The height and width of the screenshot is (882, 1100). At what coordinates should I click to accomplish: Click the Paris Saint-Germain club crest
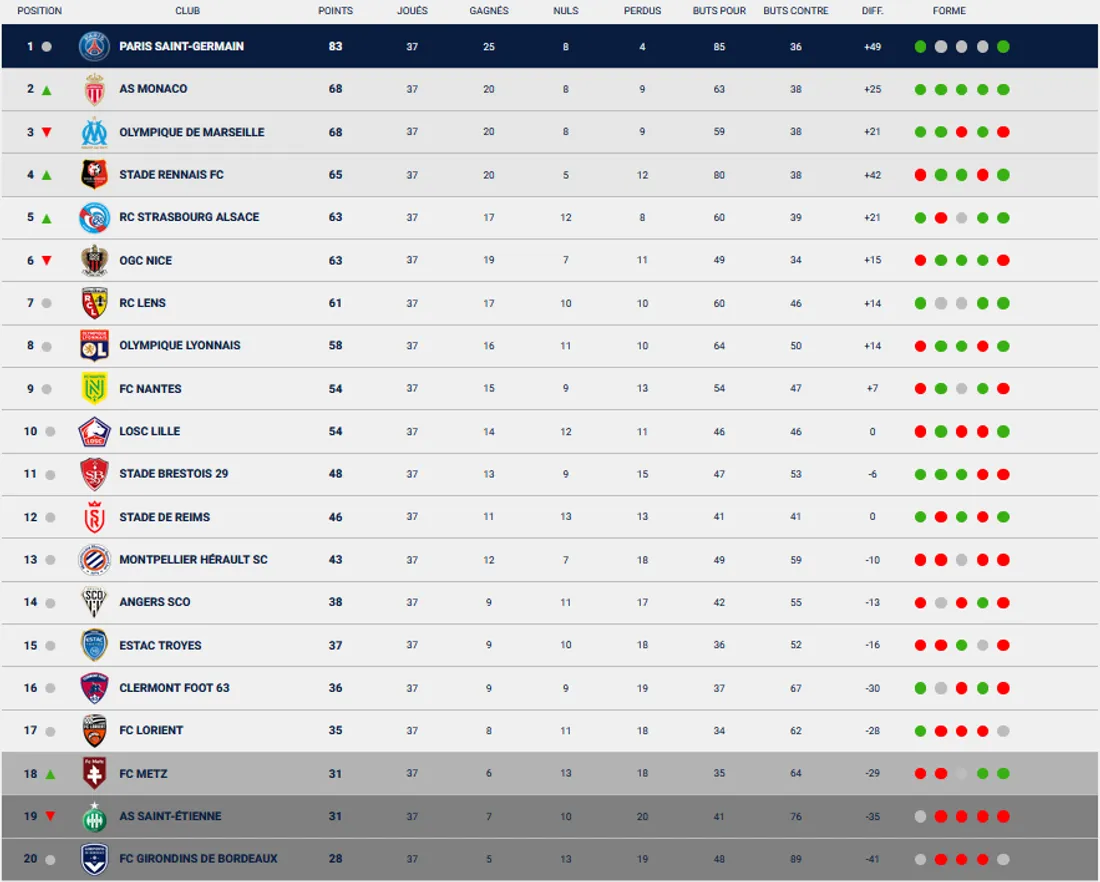(94, 46)
